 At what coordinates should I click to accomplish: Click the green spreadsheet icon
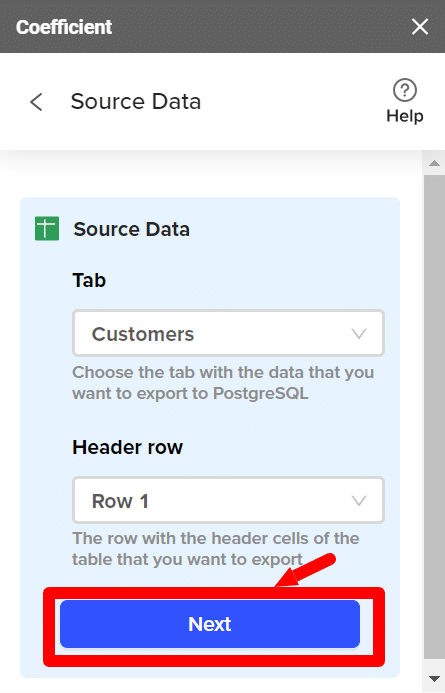tap(47, 228)
